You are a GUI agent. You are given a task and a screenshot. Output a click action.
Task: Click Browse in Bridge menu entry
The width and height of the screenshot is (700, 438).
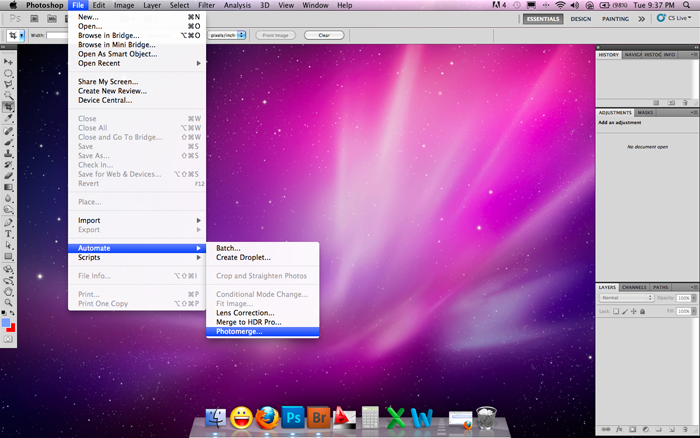[x=110, y=36]
